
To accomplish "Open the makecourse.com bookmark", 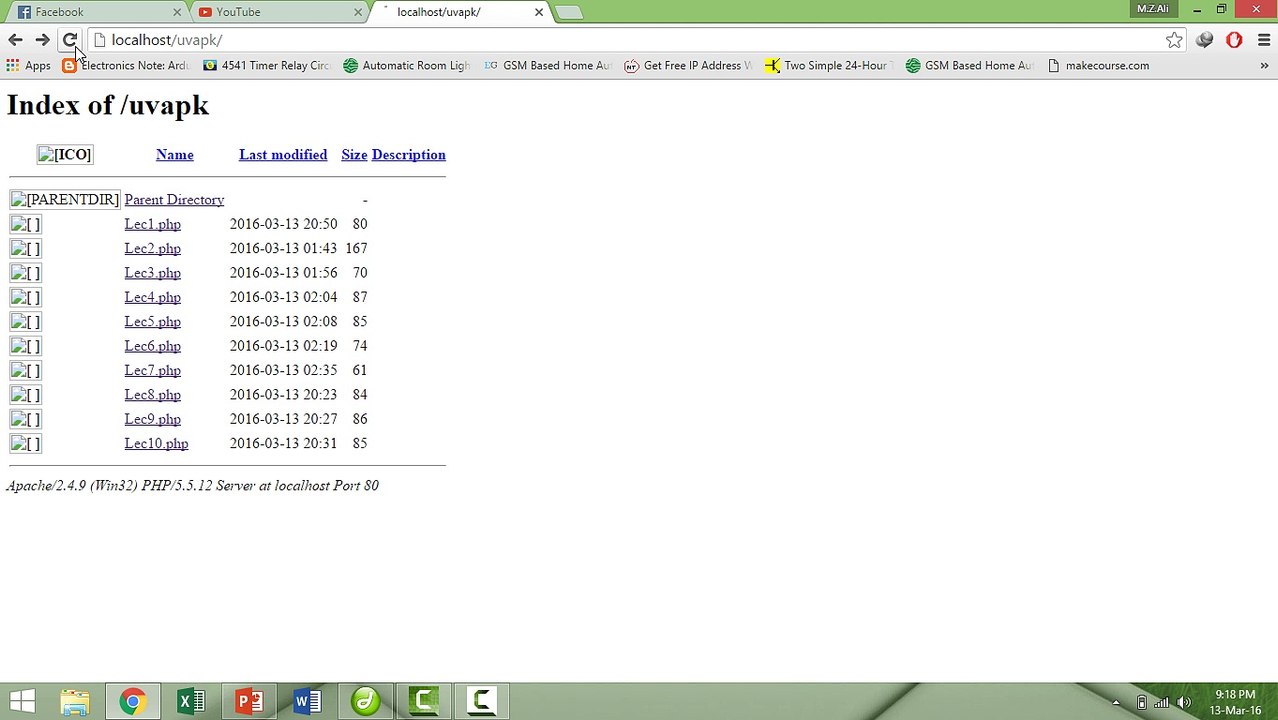I will click(1098, 65).
